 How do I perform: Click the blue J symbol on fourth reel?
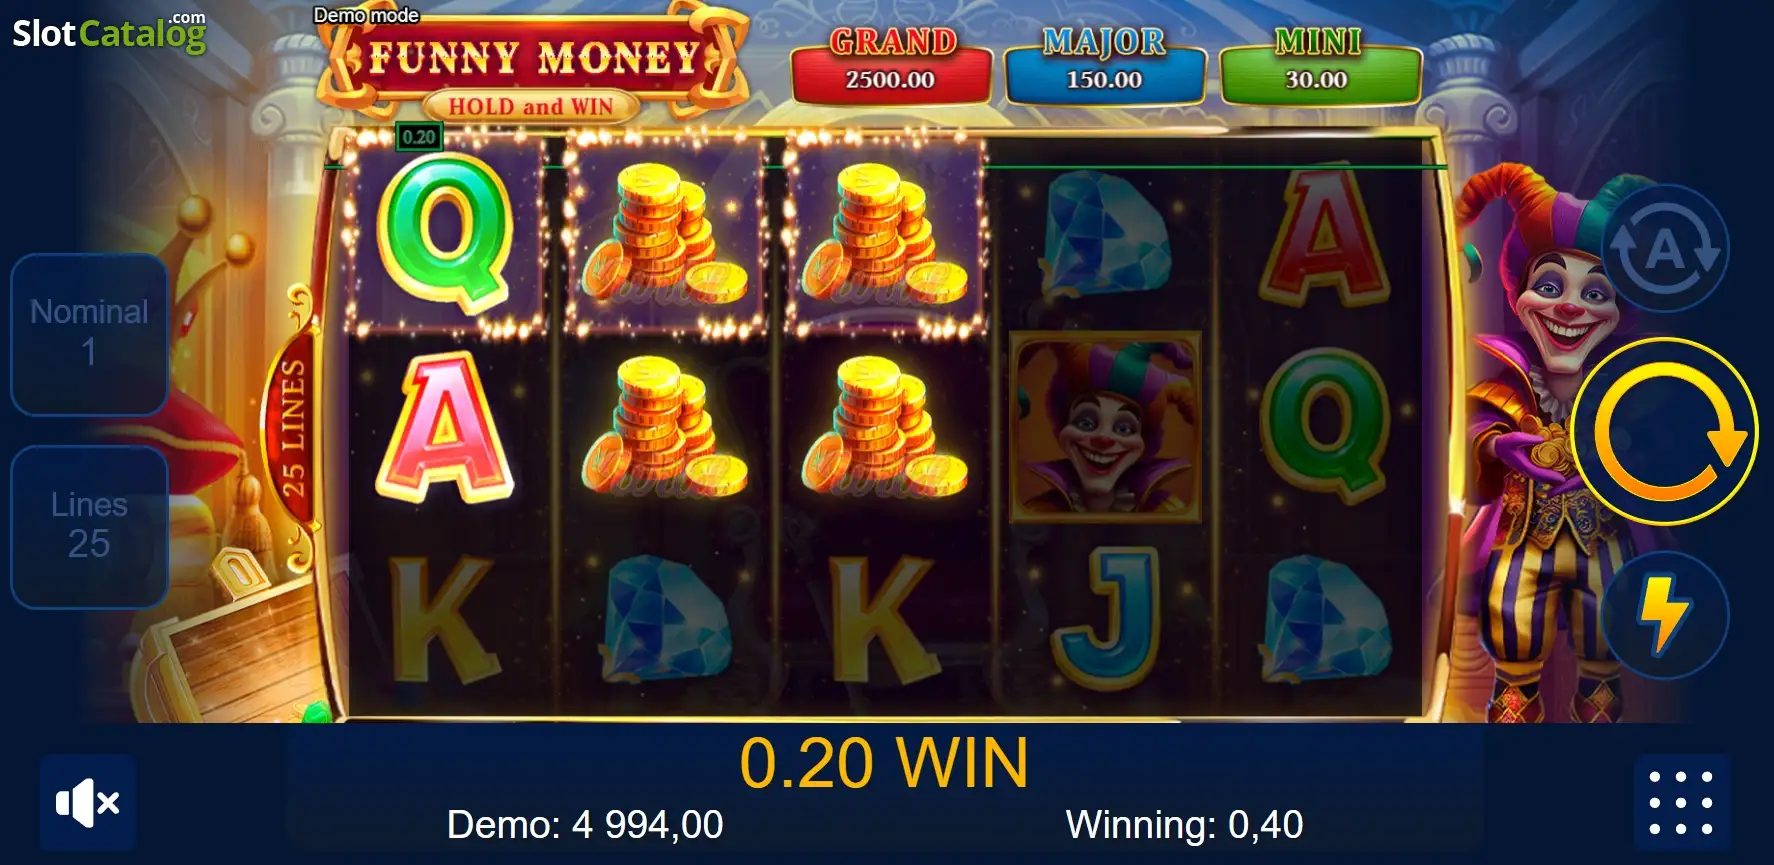[x=1107, y=616]
